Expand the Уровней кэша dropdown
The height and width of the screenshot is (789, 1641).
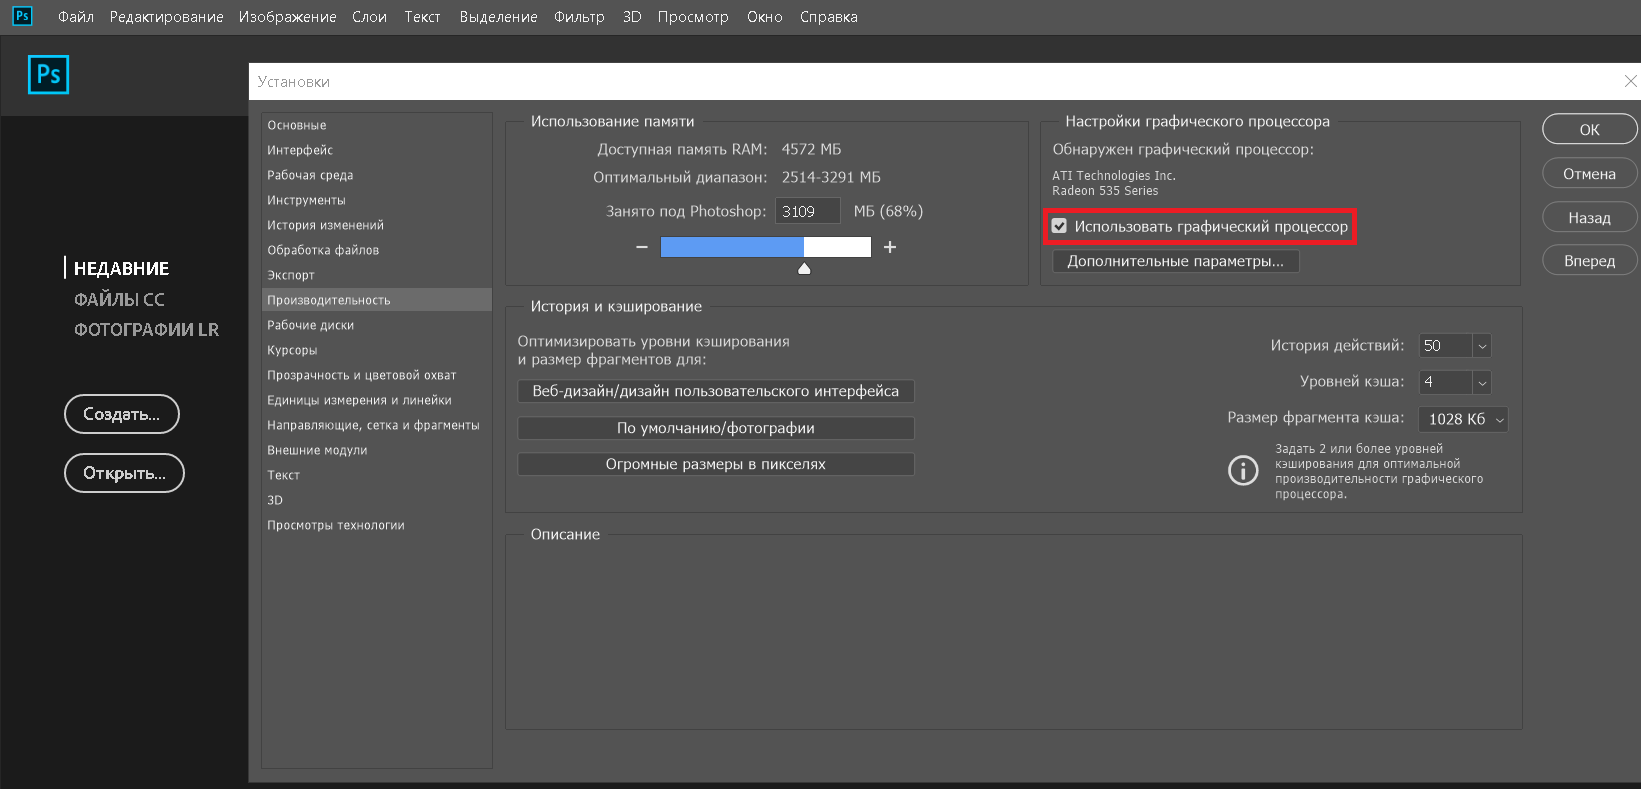1482,382
